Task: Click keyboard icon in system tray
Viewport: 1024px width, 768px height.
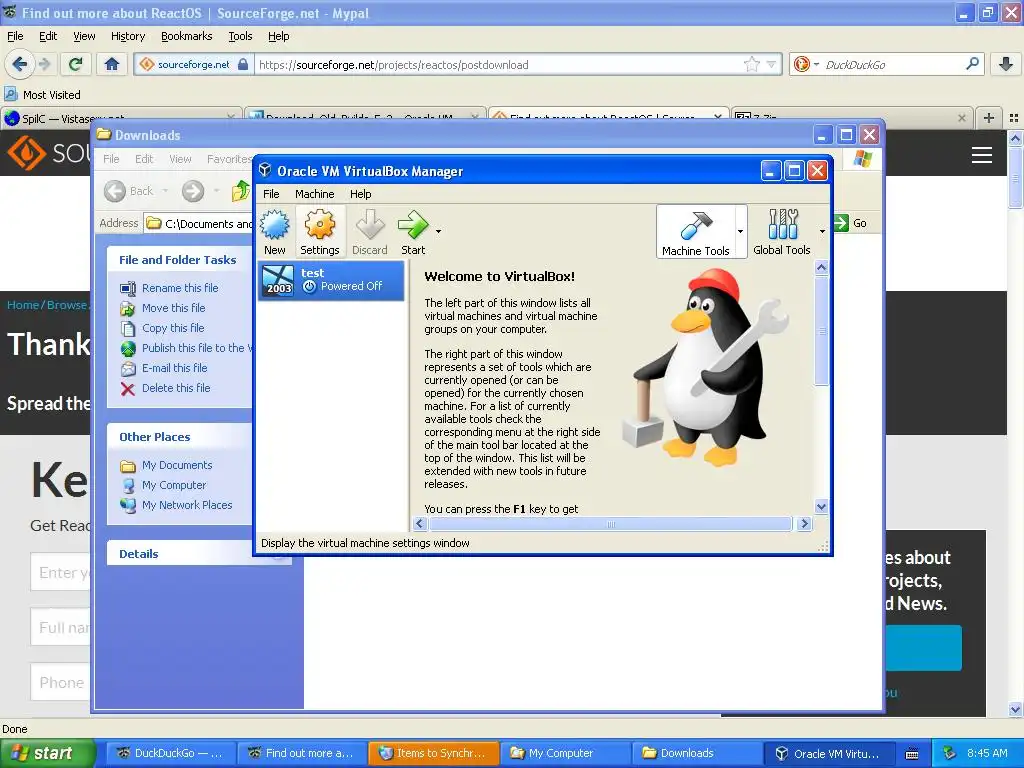Action: 912,754
